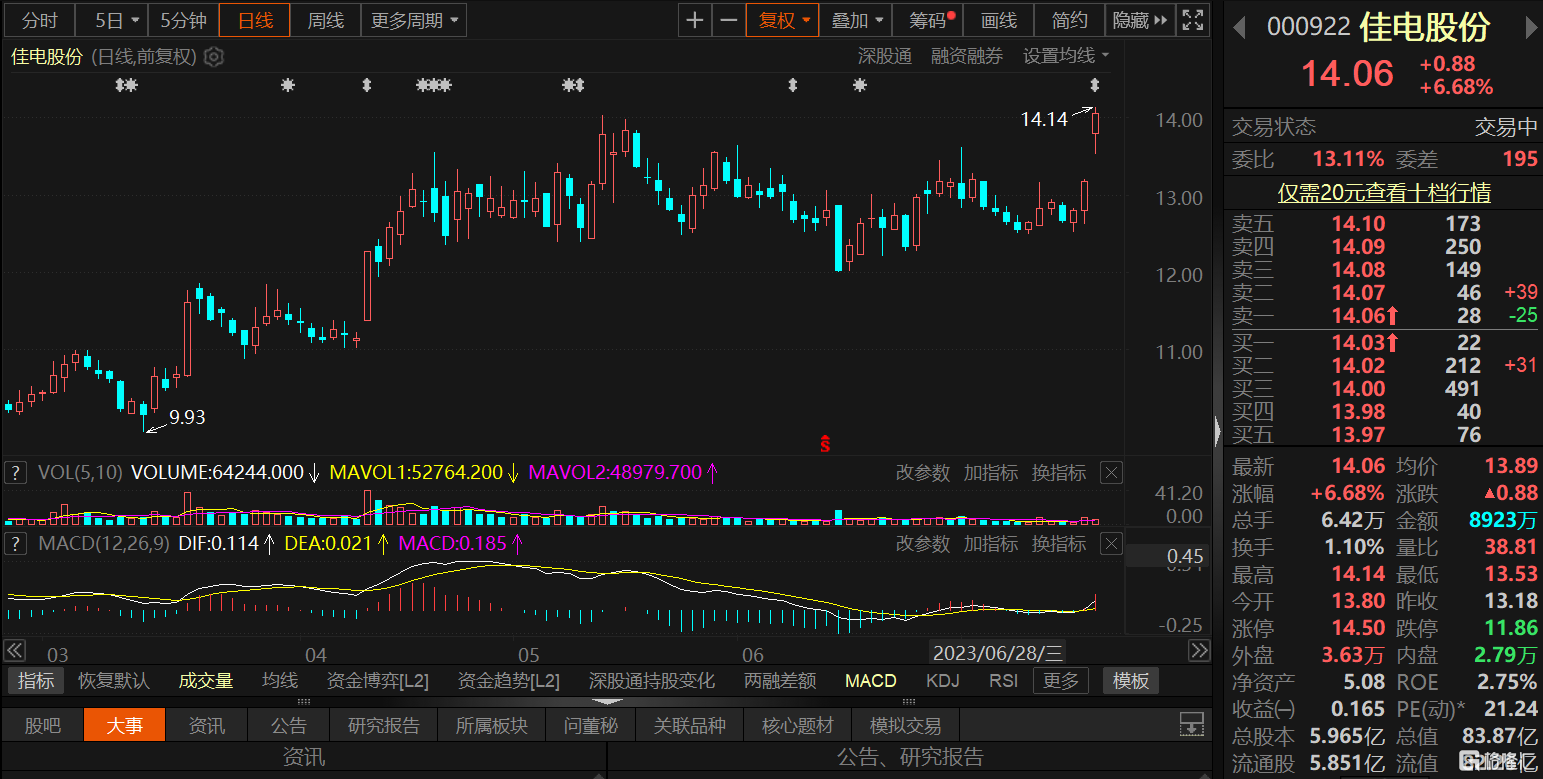1543x779 pixels.
Task: Click 改参数 for the MACD panel
Action: point(922,544)
